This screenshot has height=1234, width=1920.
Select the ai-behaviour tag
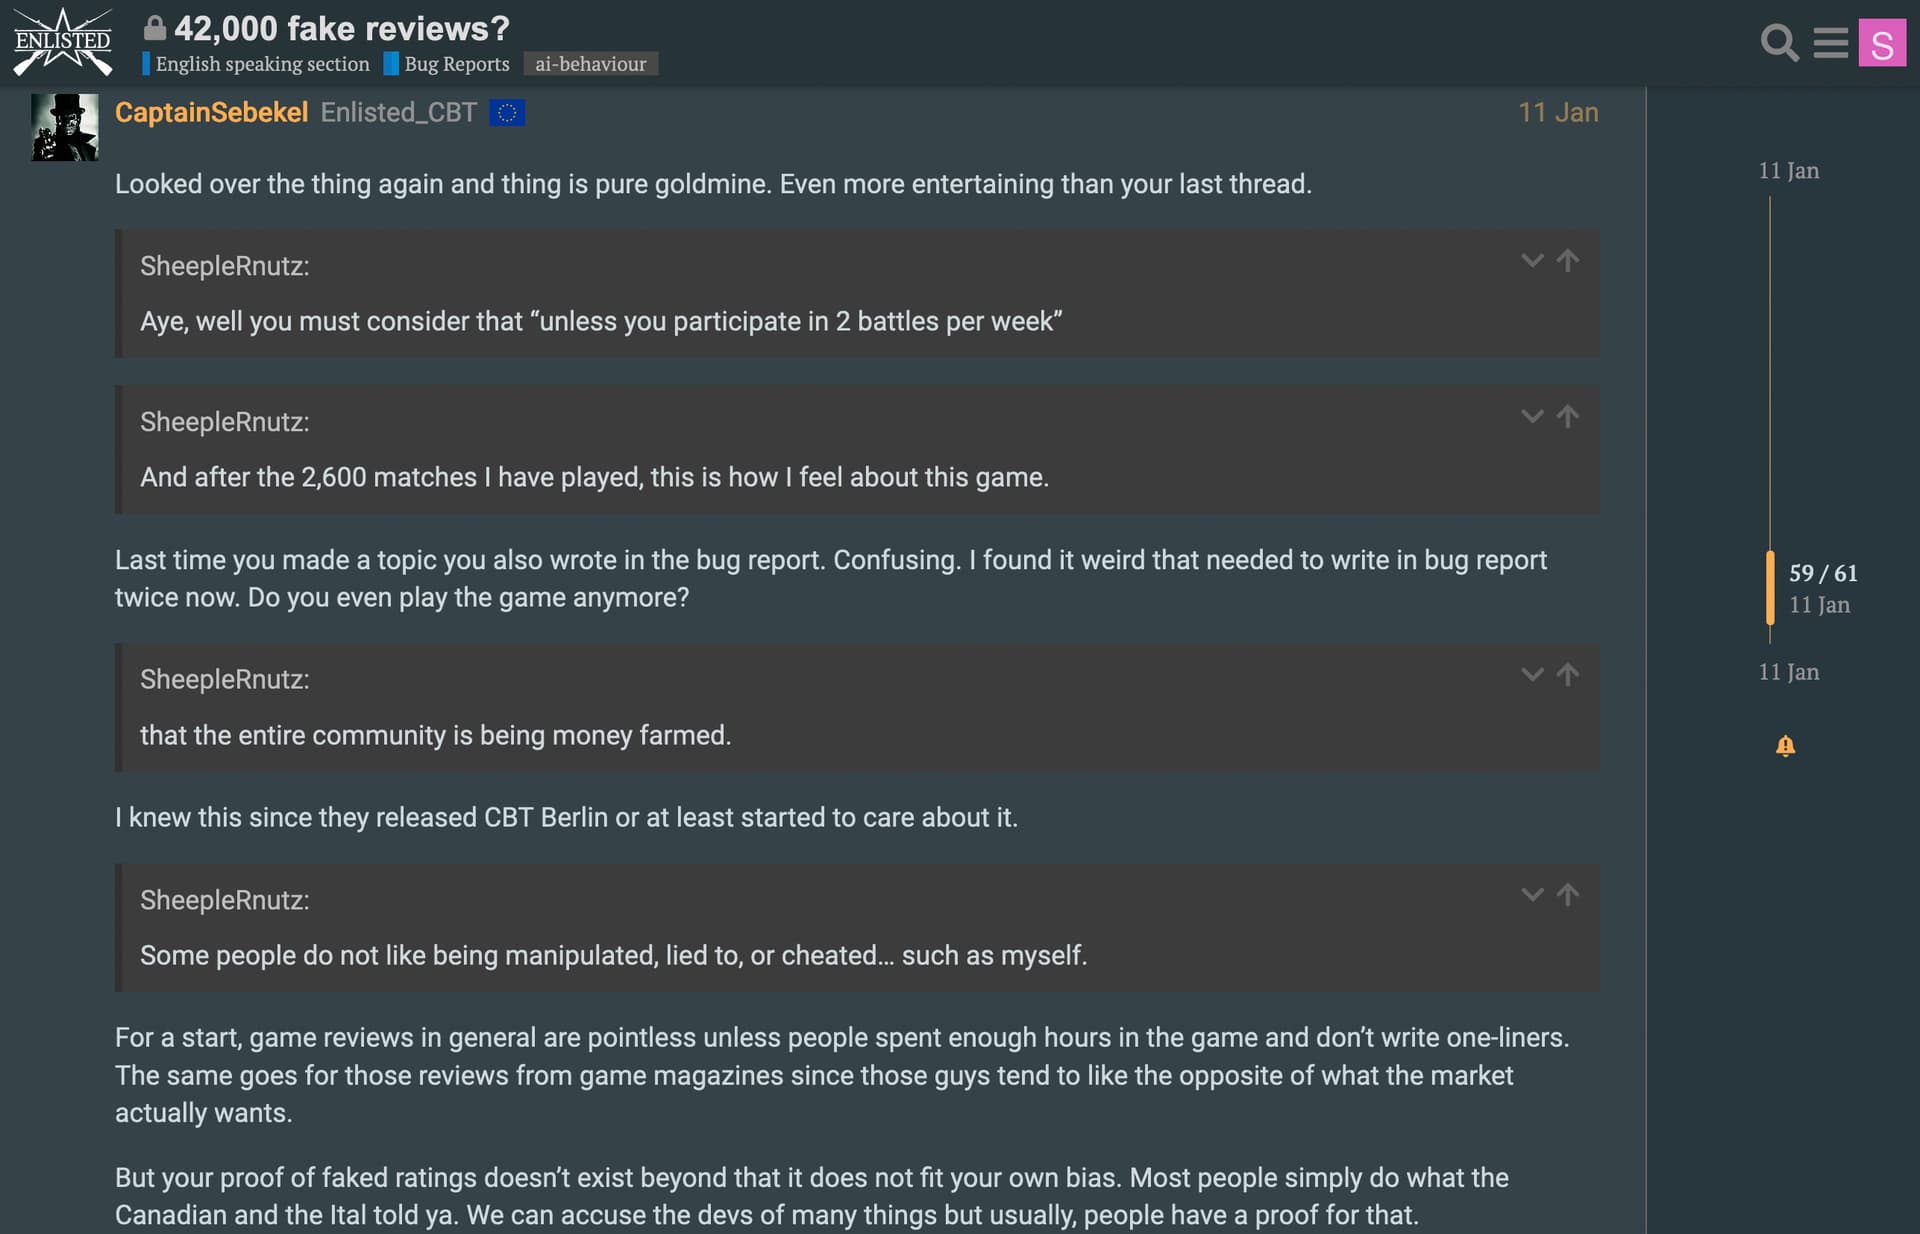tap(590, 64)
